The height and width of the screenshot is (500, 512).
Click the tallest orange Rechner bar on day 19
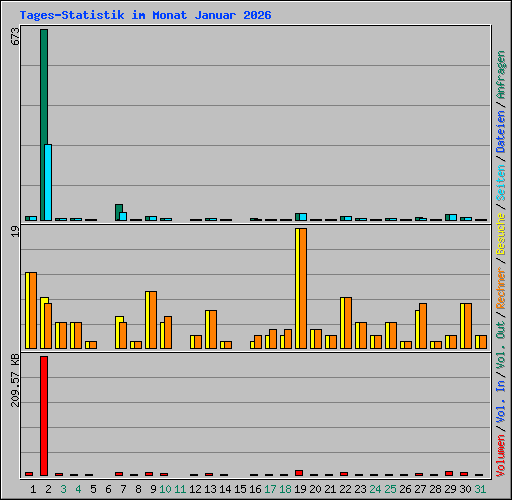(x=303, y=289)
